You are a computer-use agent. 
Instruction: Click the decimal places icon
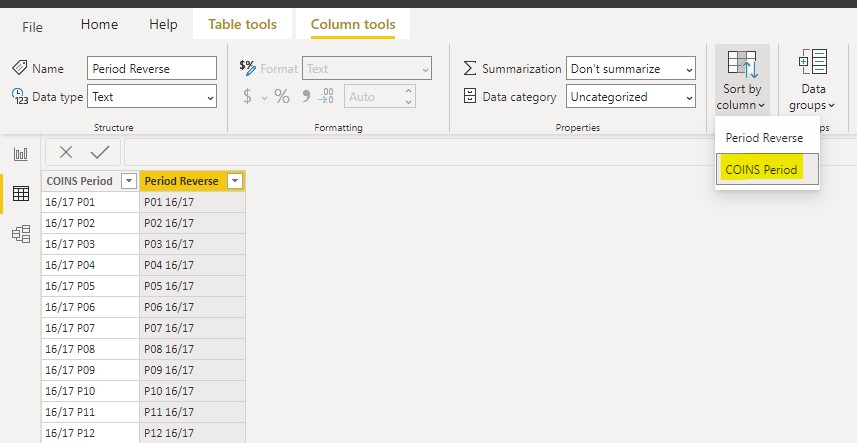[326, 96]
